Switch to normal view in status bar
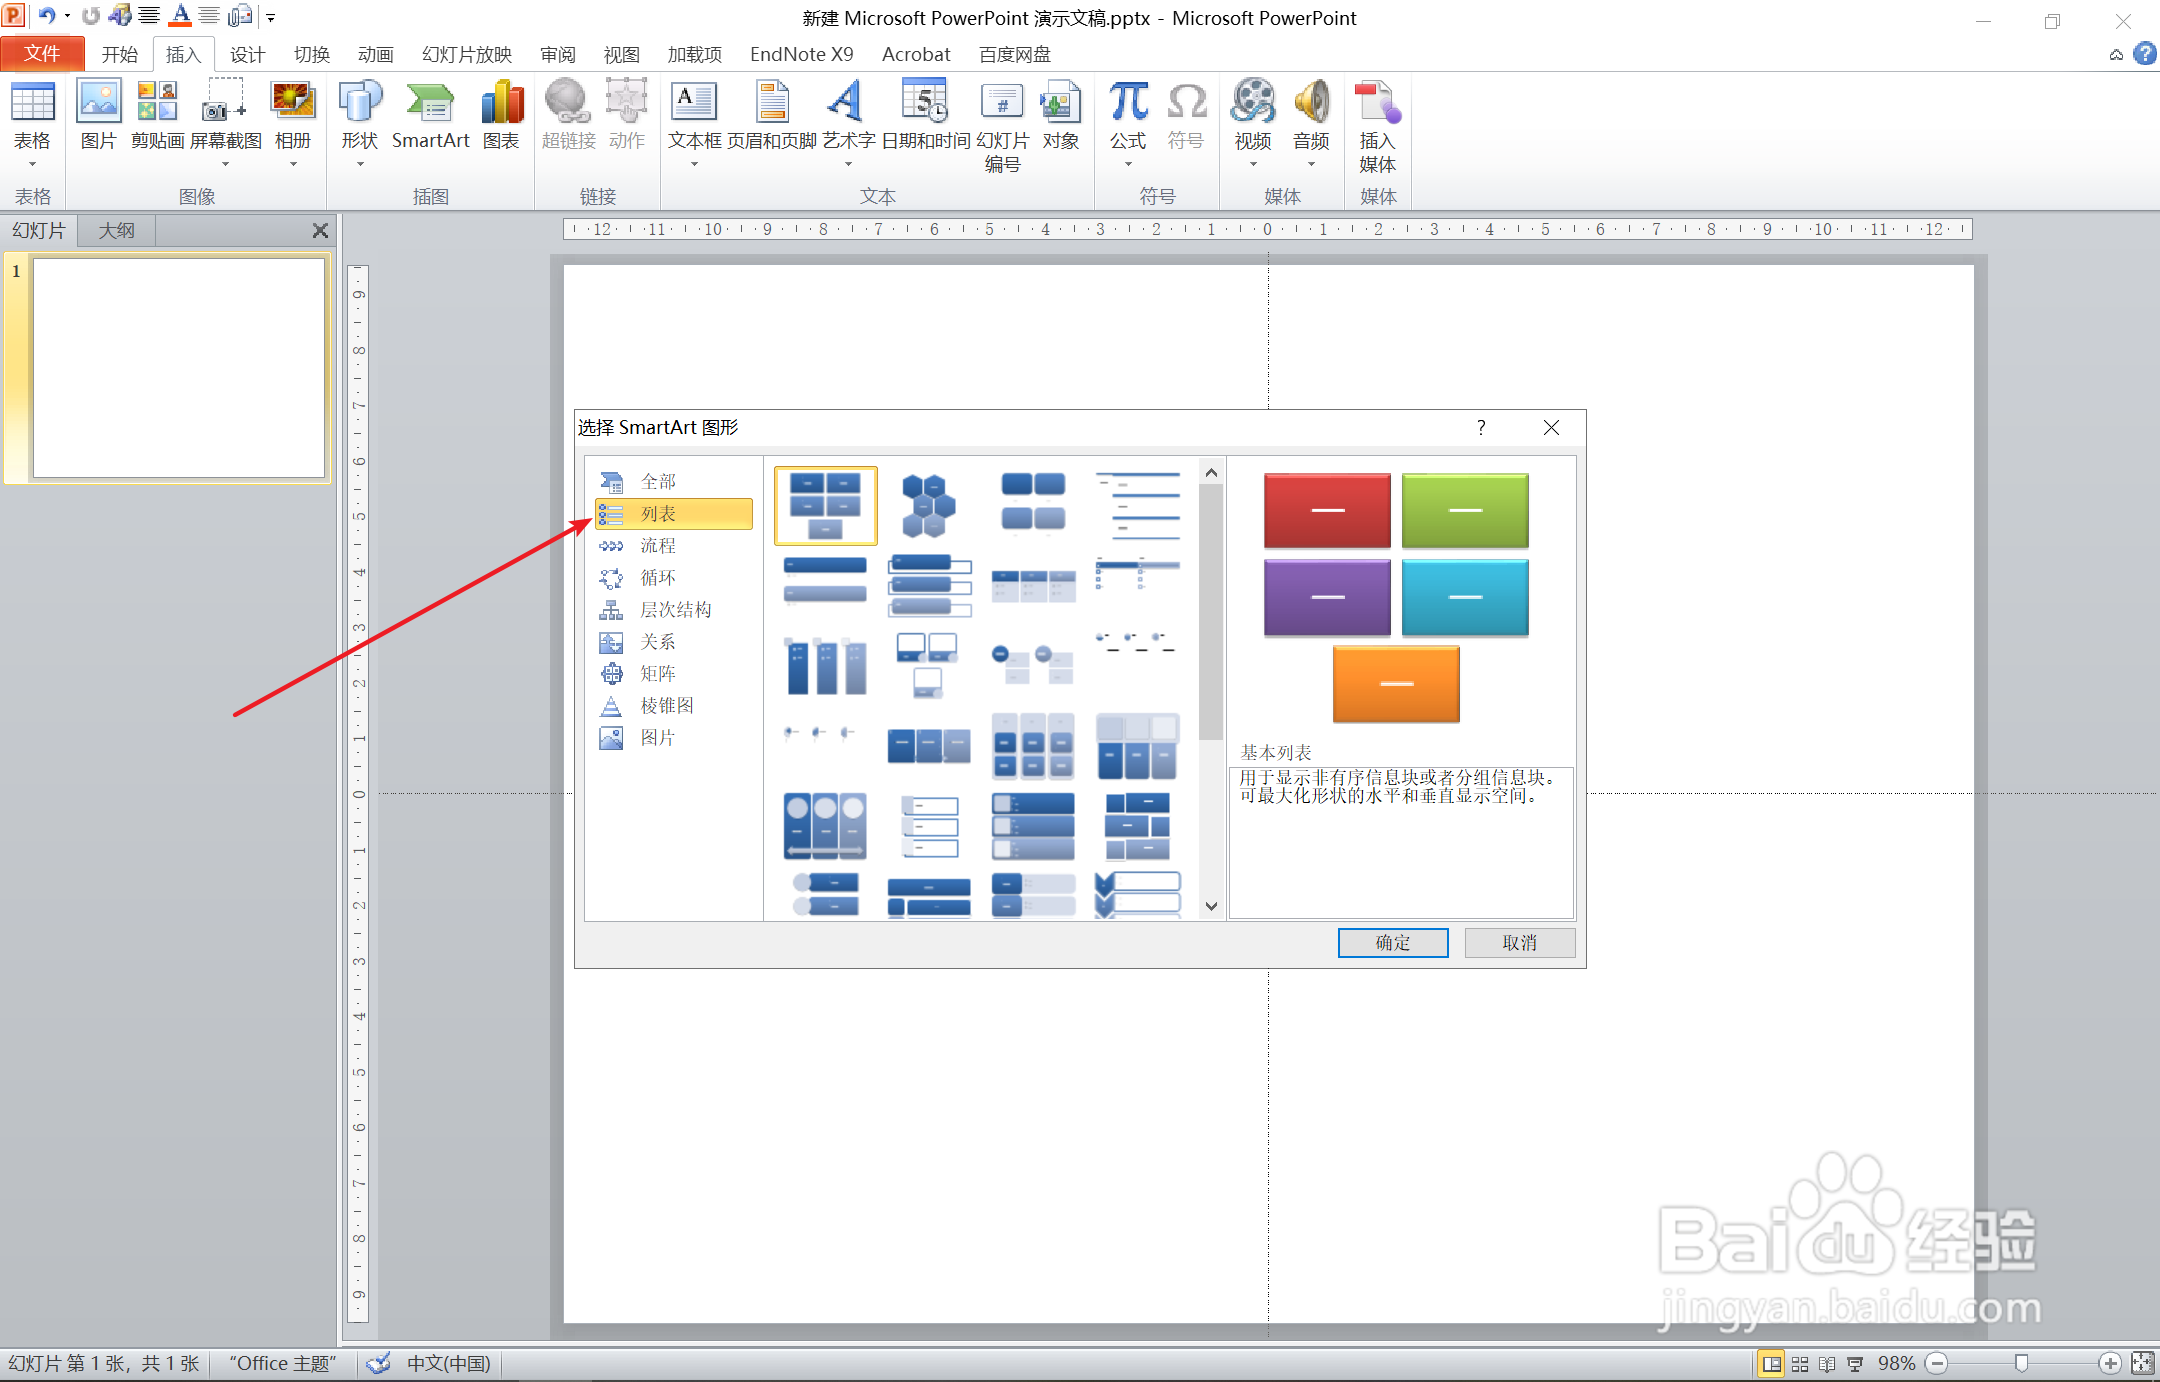This screenshot has width=2160, height=1382. (x=1771, y=1364)
